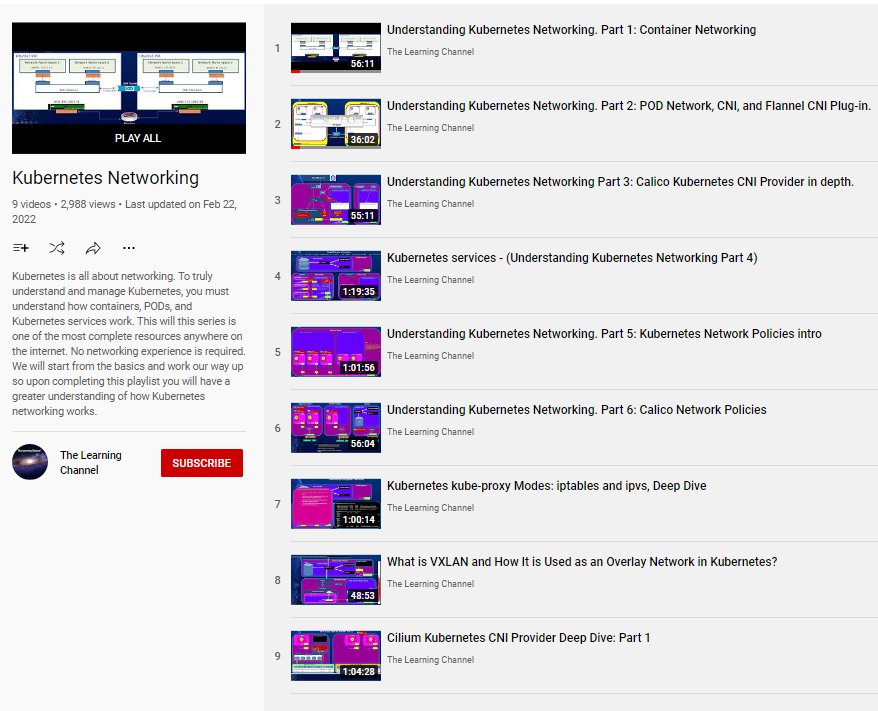Image resolution: width=878 pixels, height=711 pixels.
Task: Open kube-proxy Modes iptables and ipvs title
Action: (547, 486)
